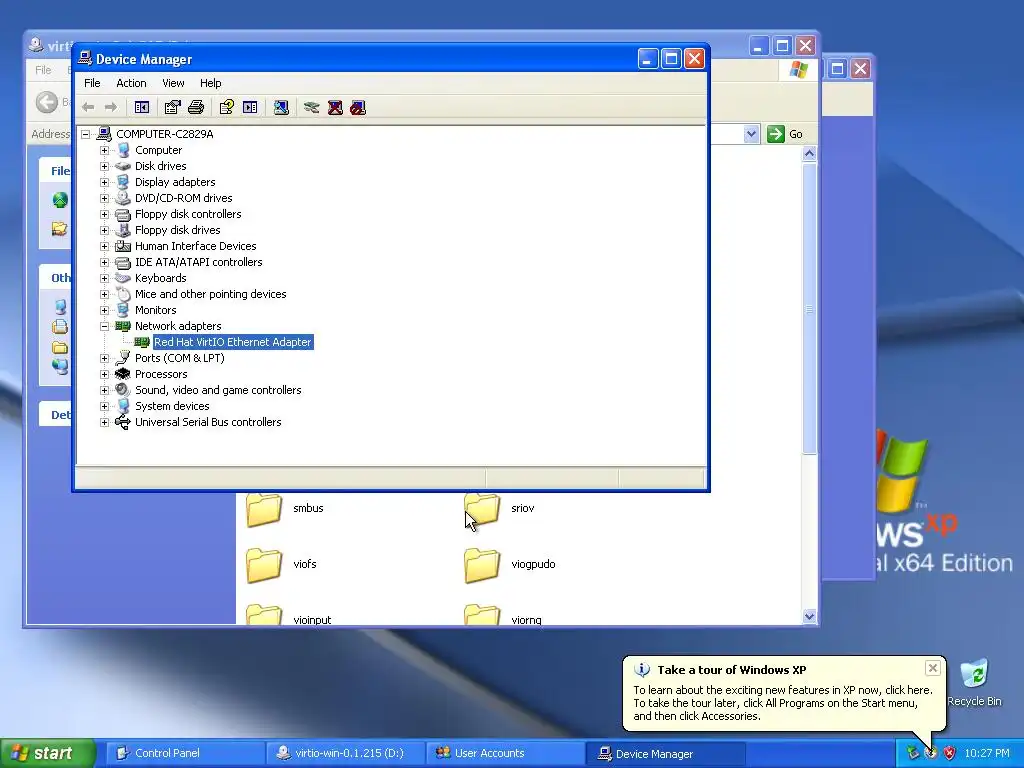The height and width of the screenshot is (768, 1024).
Task: Click Explorer scrollbar down arrow
Action: [x=809, y=616]
